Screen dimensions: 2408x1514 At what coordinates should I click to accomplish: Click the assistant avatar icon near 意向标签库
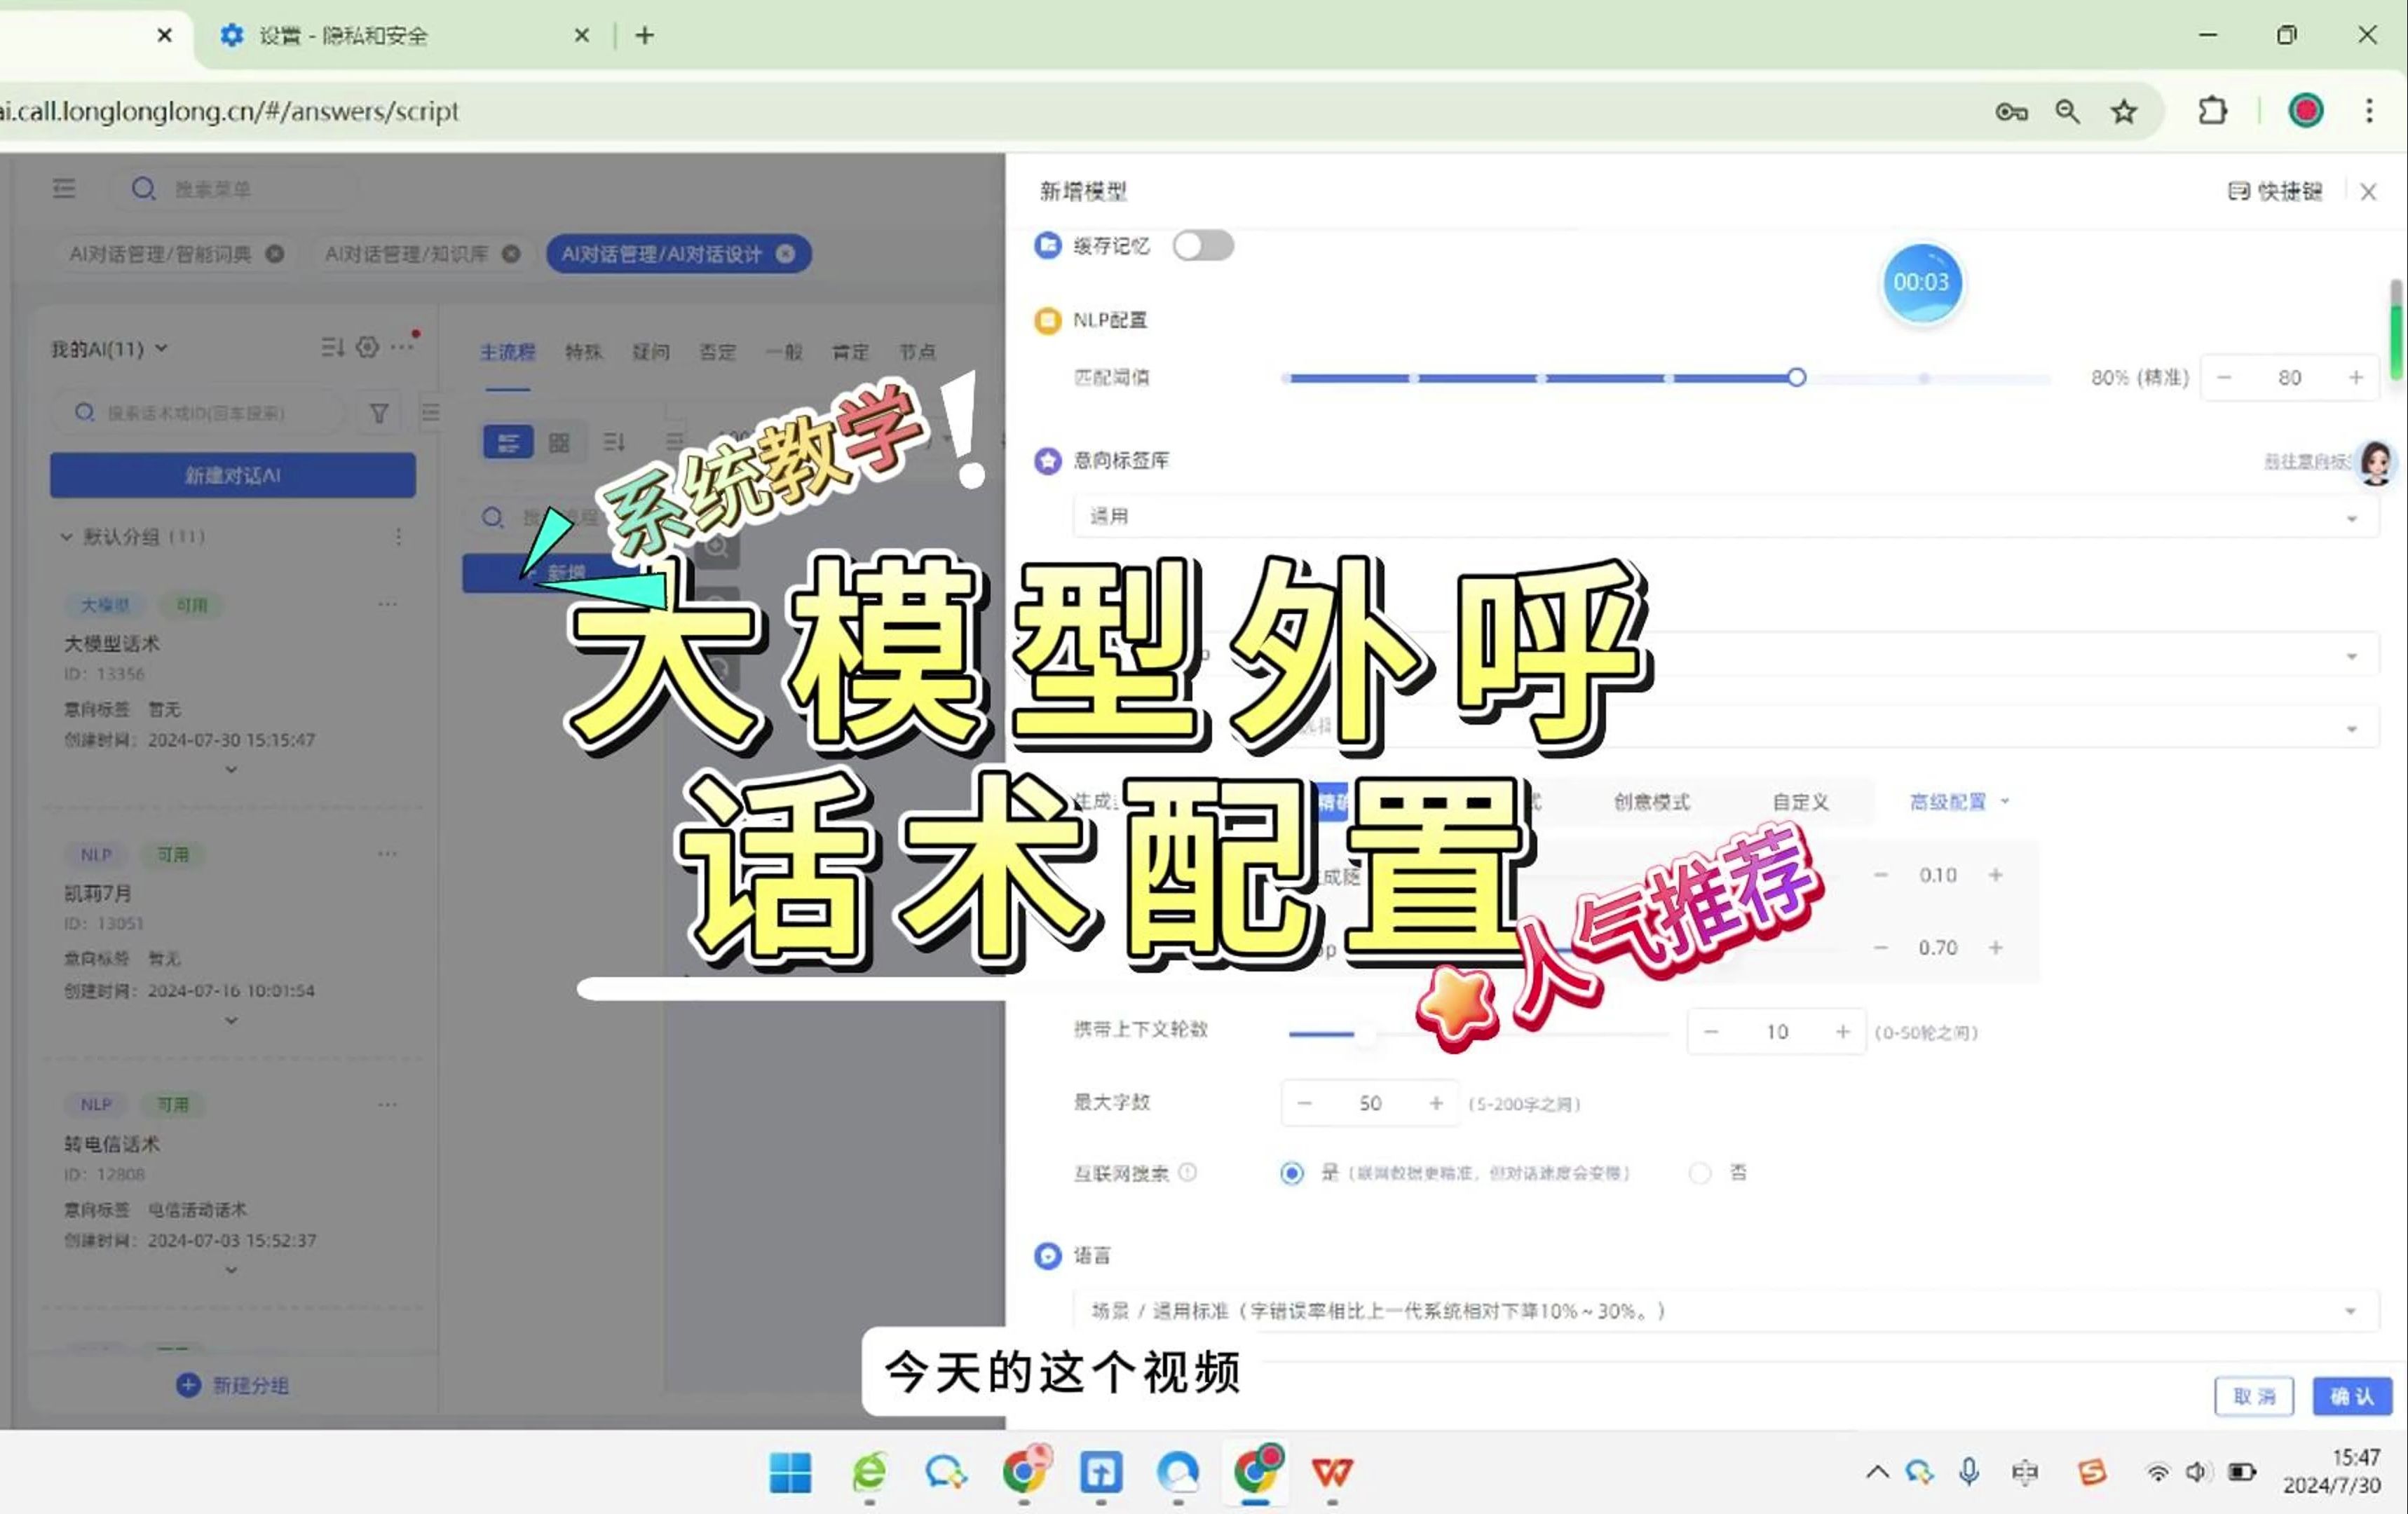(x=2376, y=463)
